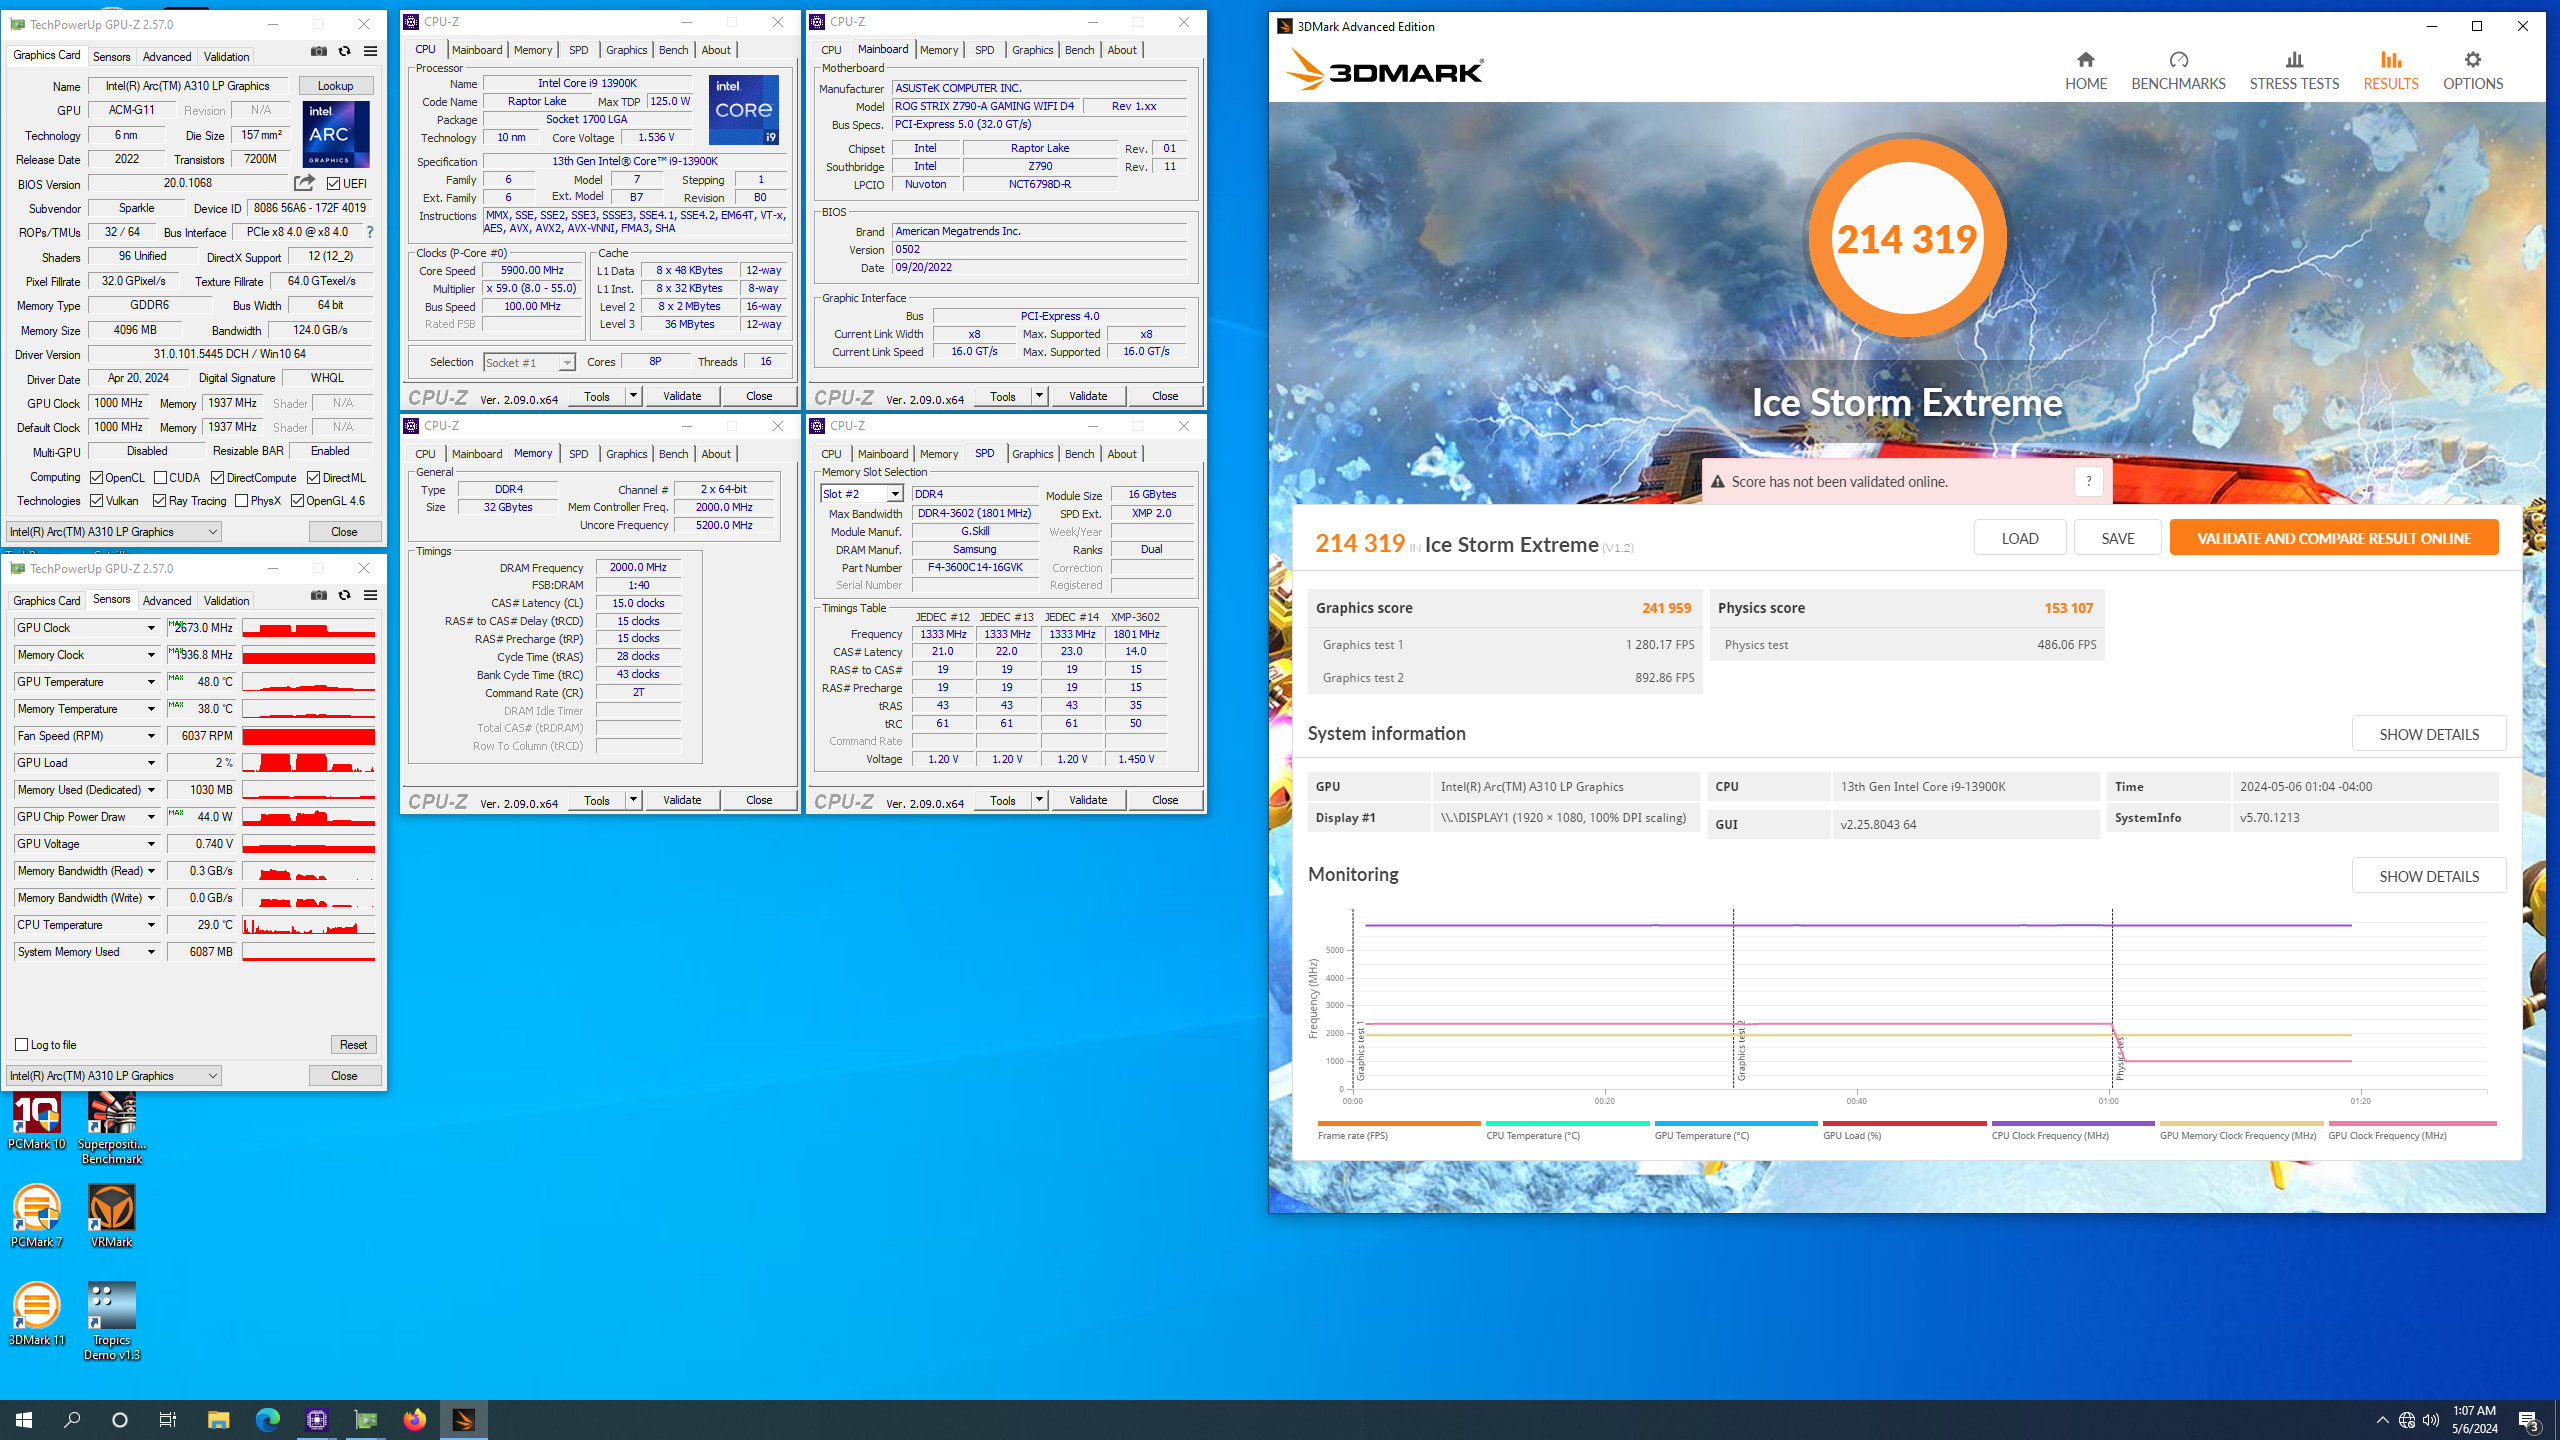
Task: Click the GPU-Z screenshot camera icon
Action: tap(319, 52)
